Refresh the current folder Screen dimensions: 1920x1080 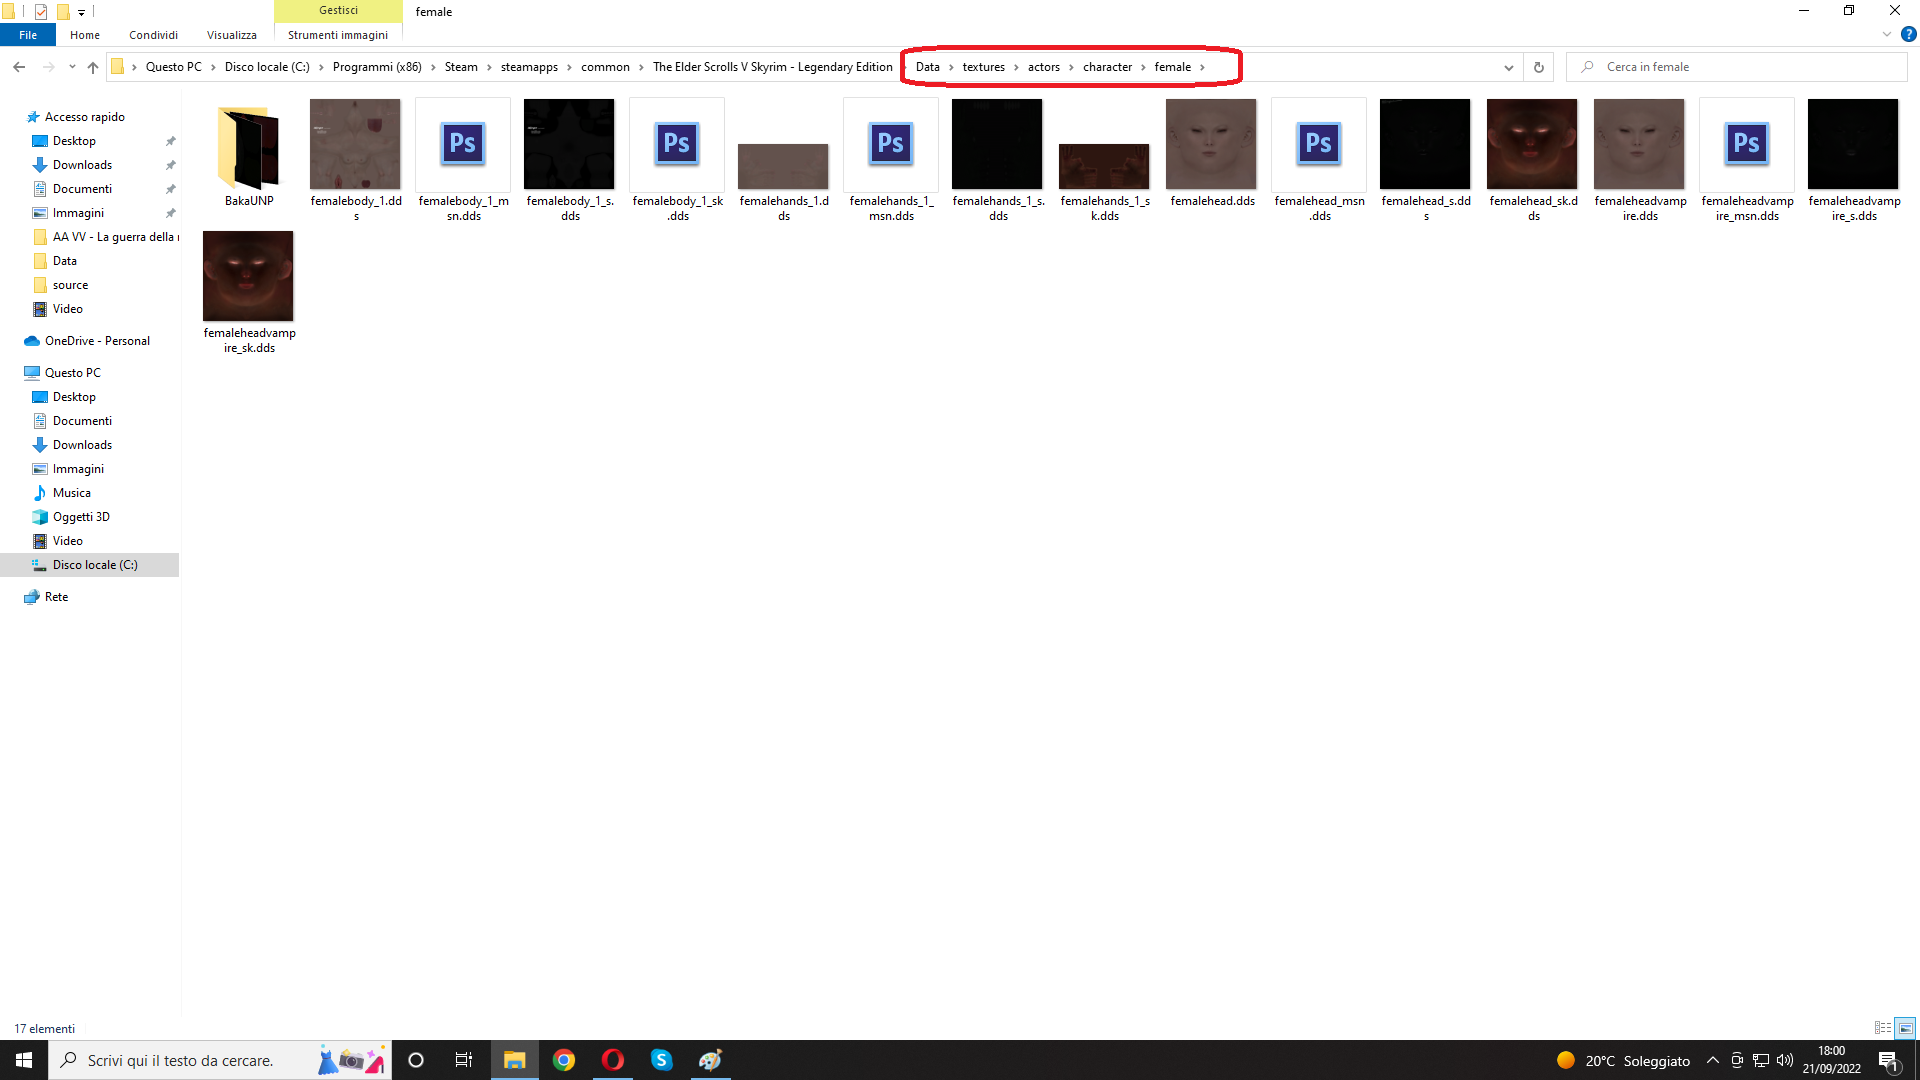[x=1539, y=67]
